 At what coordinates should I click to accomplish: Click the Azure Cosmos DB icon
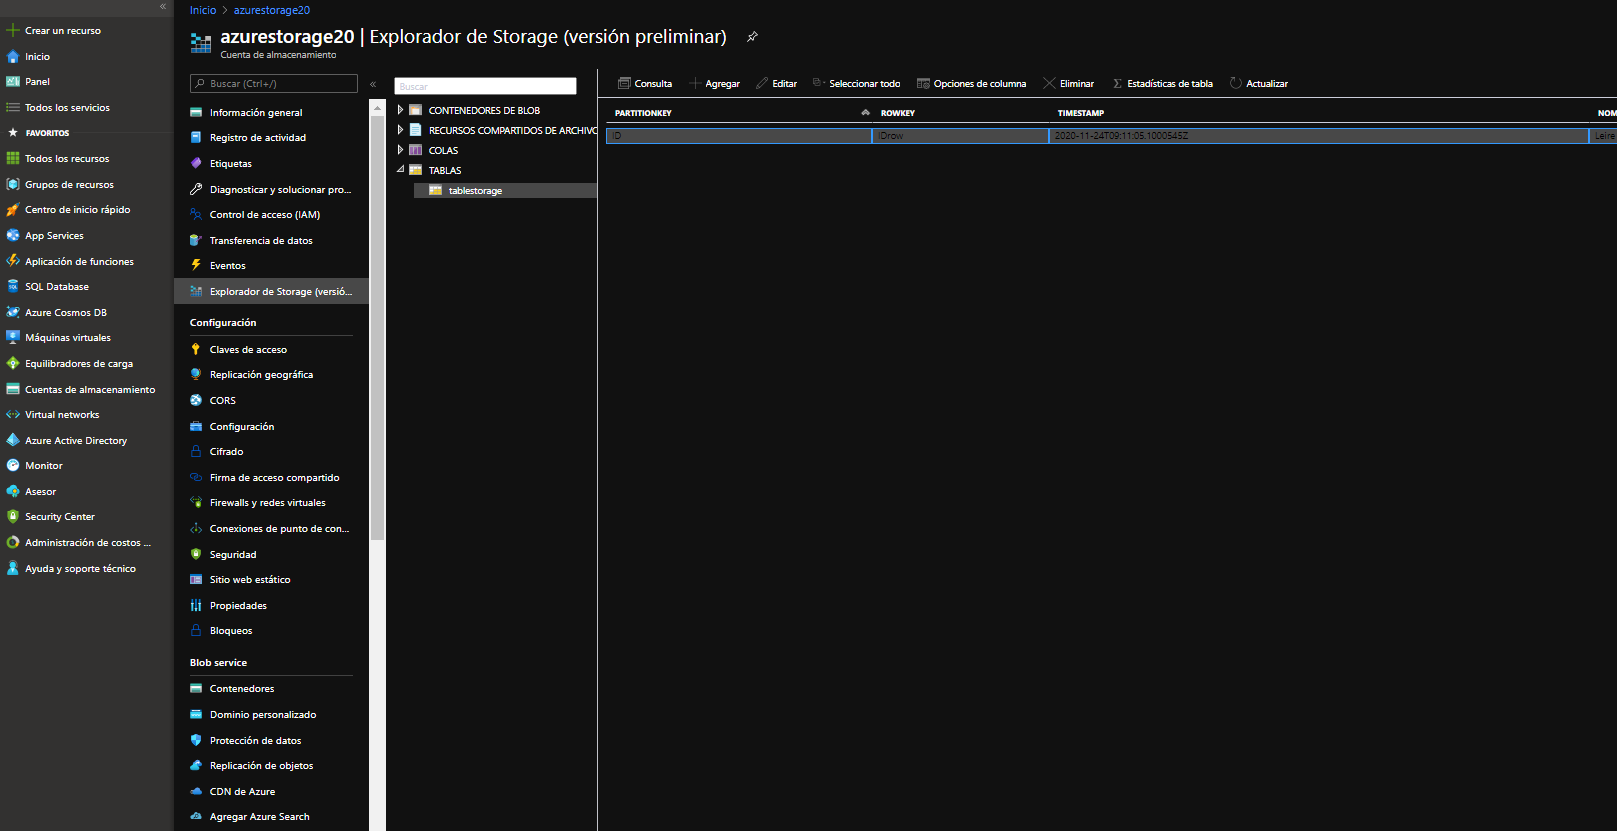[x=13, y=313]
